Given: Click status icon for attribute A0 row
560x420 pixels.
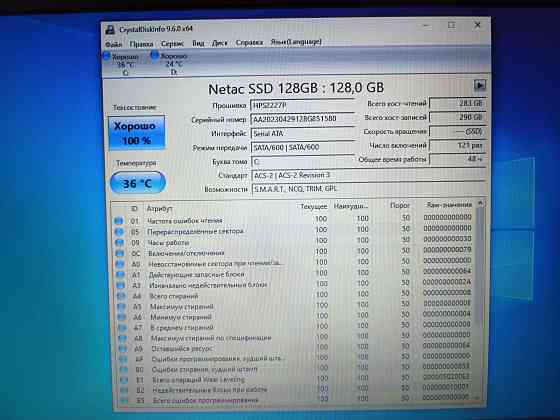Looking at the screenshot, I should click(120, 264).
